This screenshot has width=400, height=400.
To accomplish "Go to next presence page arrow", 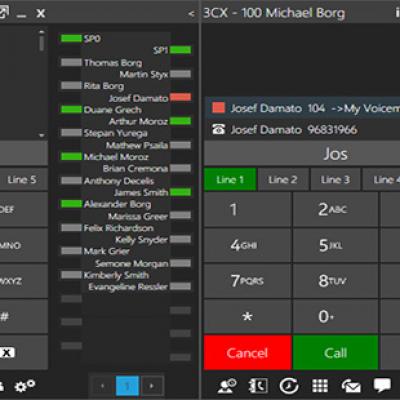I will point(152,386).
